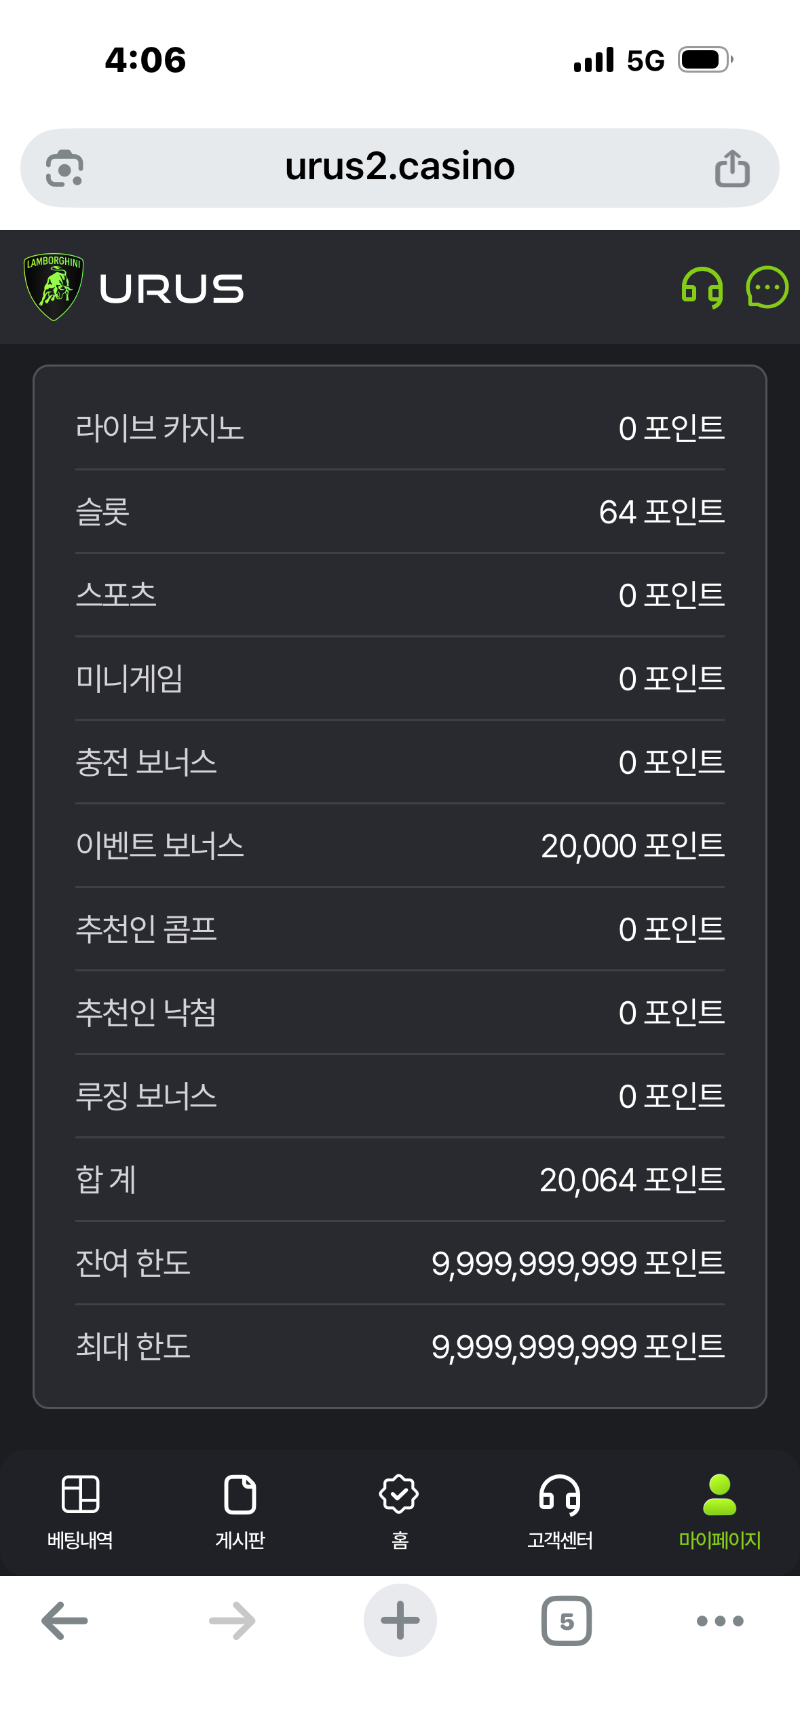Open 고객센터 customer center in bottom bar
Viewport: 800px width, 1735px height.
560,1511
